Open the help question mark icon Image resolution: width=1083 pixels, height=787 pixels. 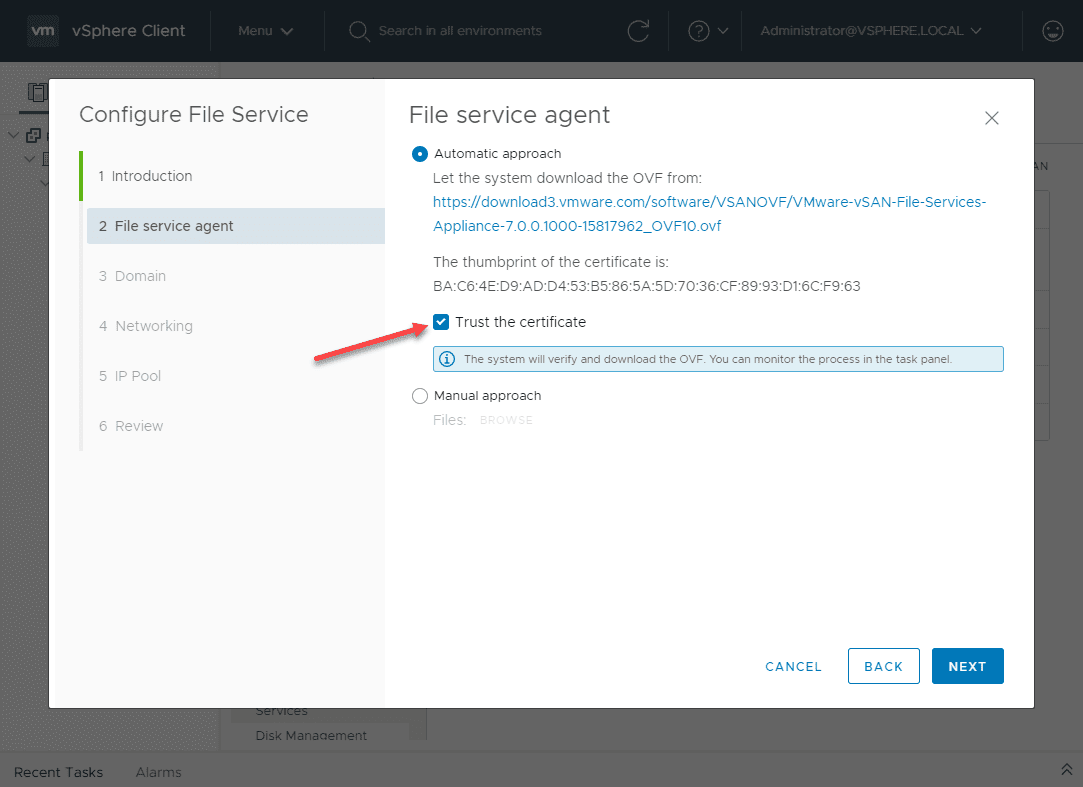[700, 31]
